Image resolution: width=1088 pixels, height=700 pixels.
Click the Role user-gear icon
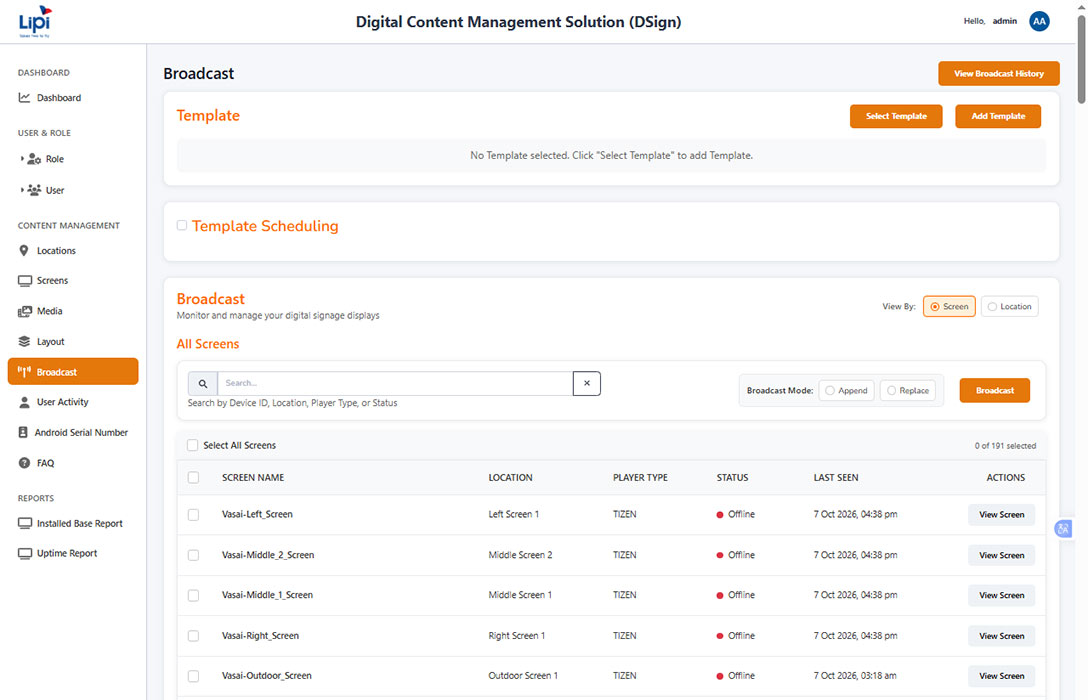pyautogui.click(x=34, y=159)
